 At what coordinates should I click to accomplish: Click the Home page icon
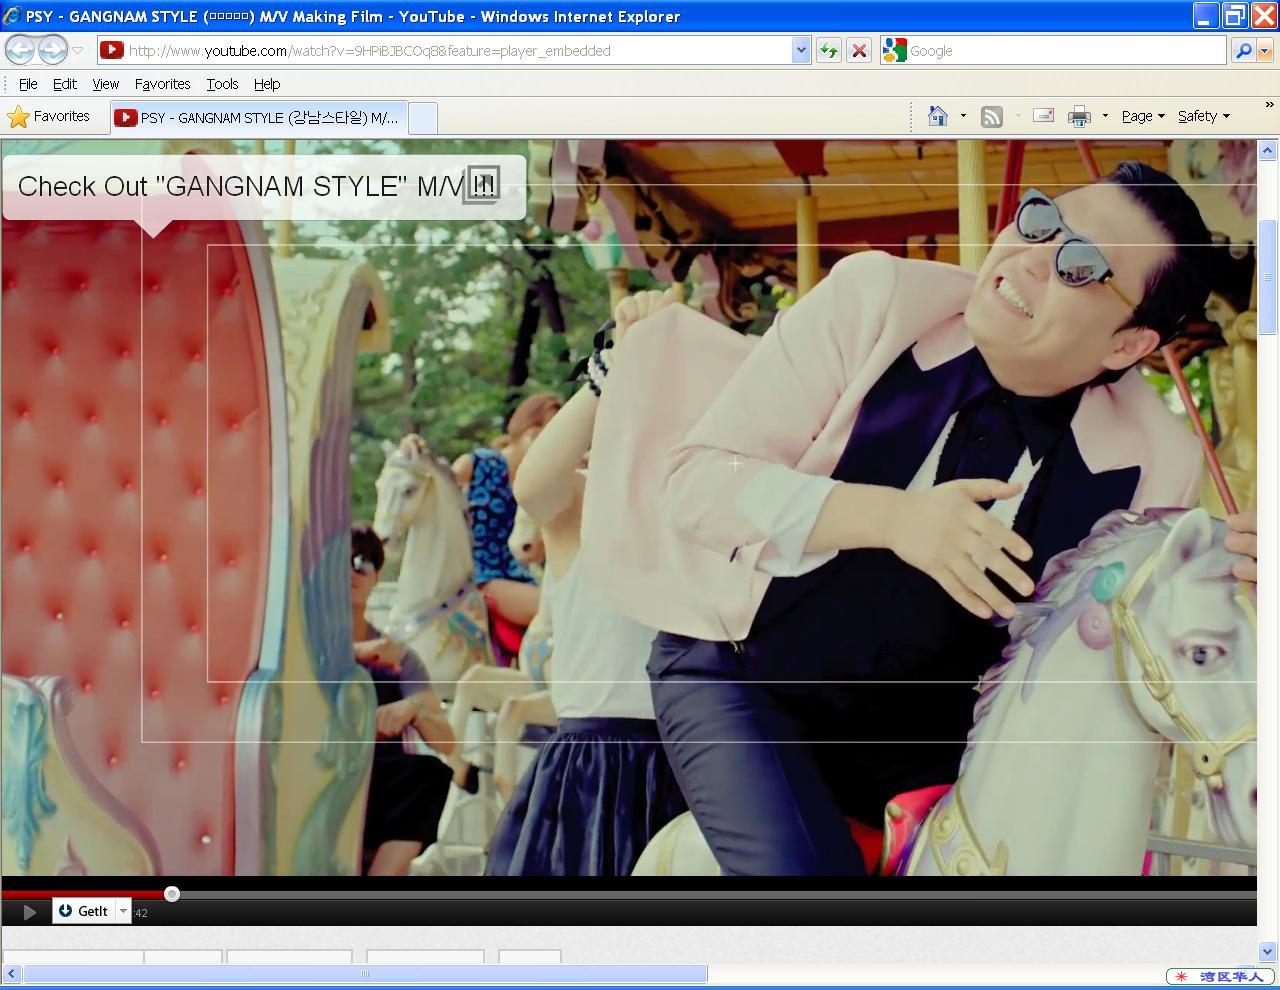938,116
